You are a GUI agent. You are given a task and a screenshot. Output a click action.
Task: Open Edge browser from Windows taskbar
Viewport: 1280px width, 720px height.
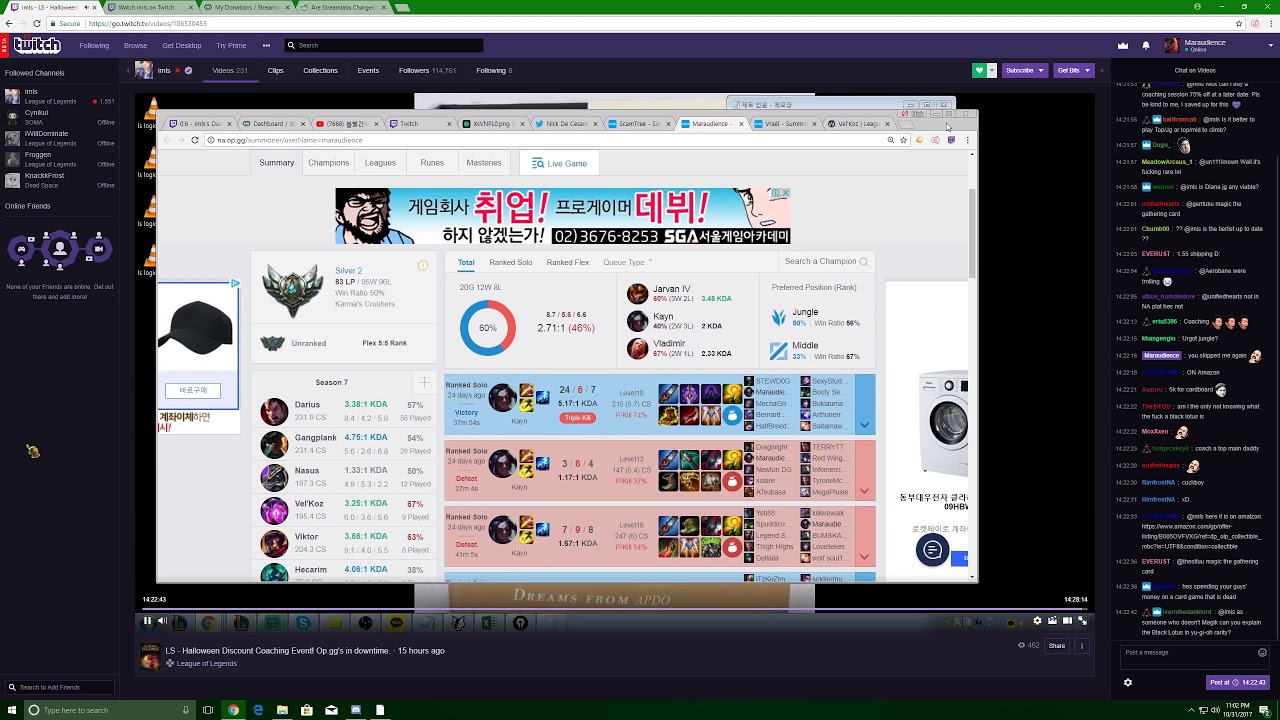[258, 710]
